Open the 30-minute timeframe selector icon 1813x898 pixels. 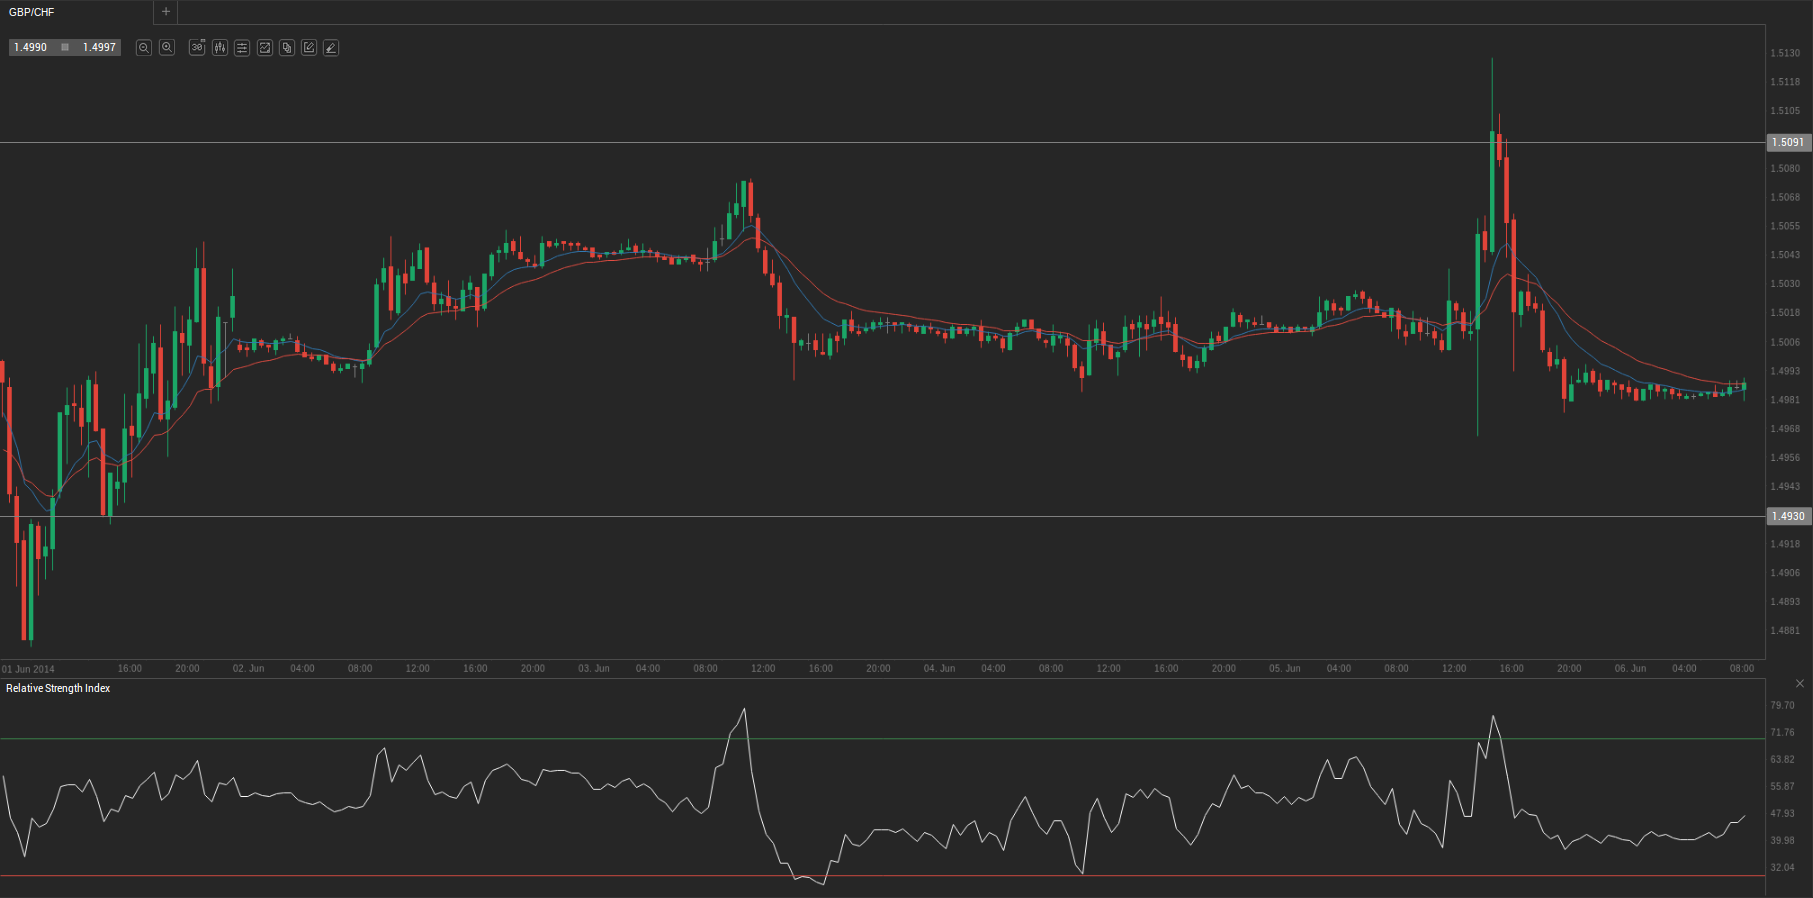coord(197,47)
